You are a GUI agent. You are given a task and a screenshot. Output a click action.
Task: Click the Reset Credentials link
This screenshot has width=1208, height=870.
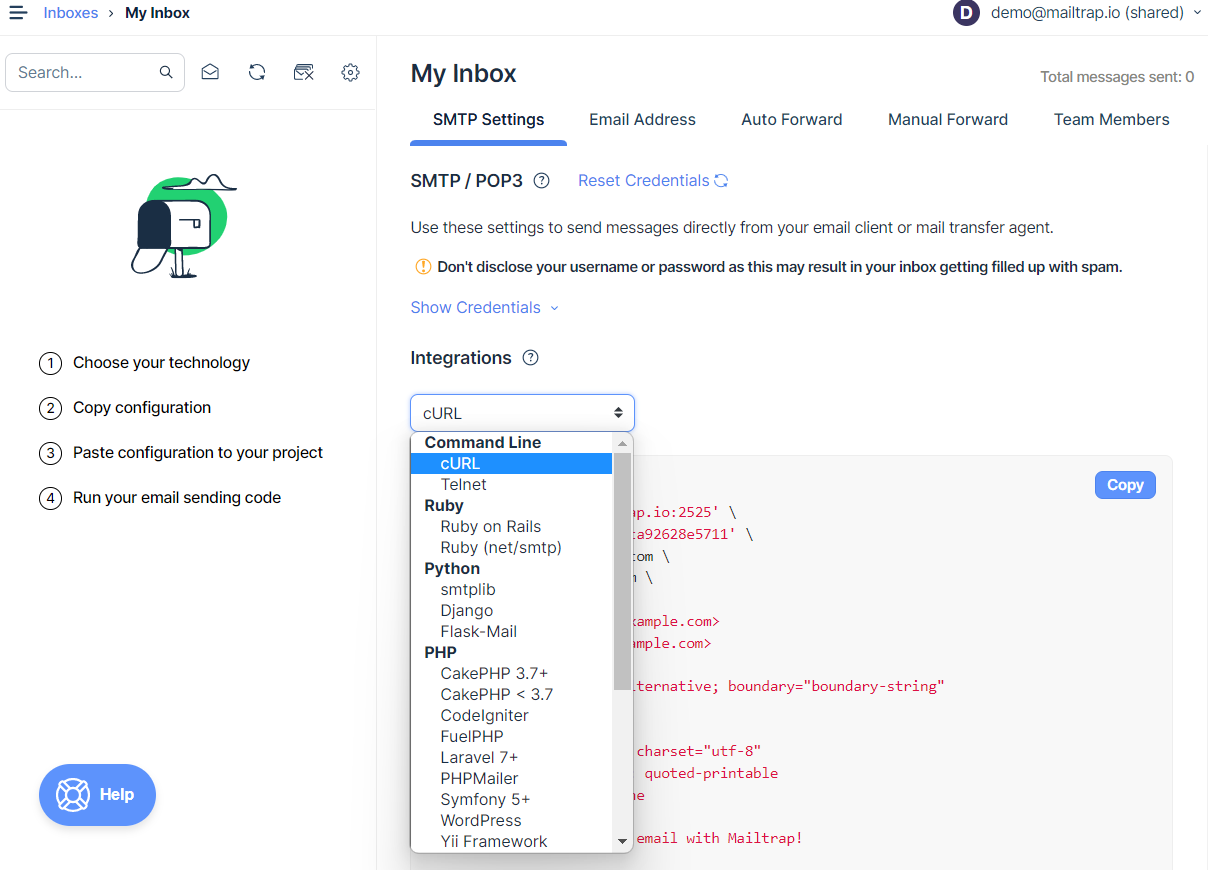644,181
